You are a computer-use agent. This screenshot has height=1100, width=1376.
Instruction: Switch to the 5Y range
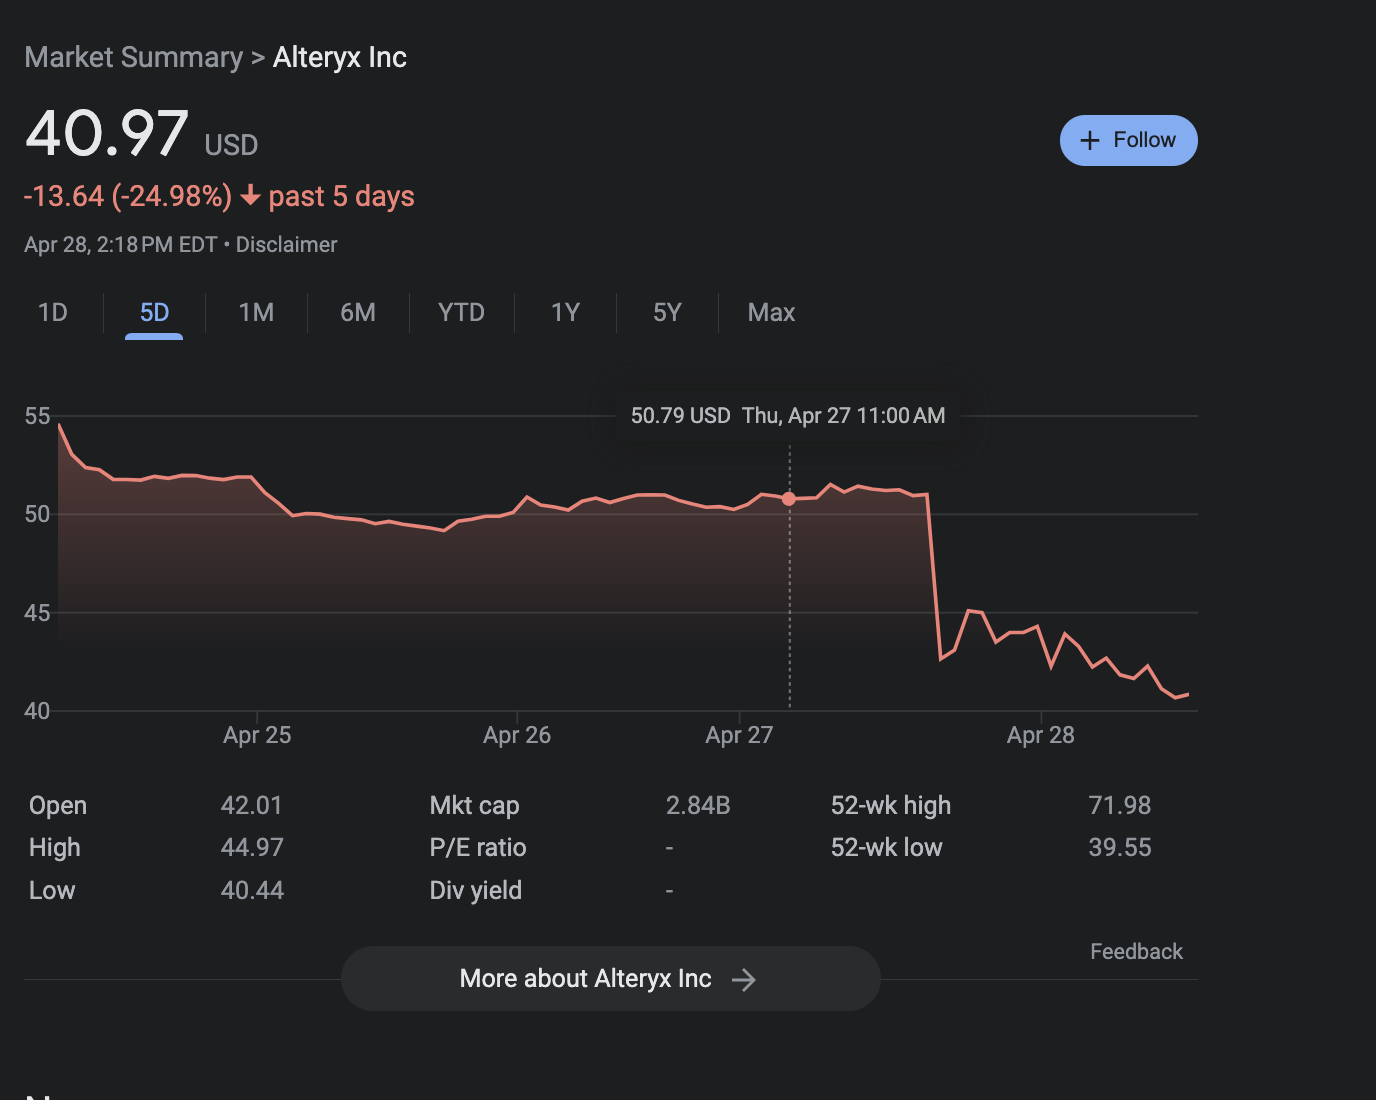667,313
